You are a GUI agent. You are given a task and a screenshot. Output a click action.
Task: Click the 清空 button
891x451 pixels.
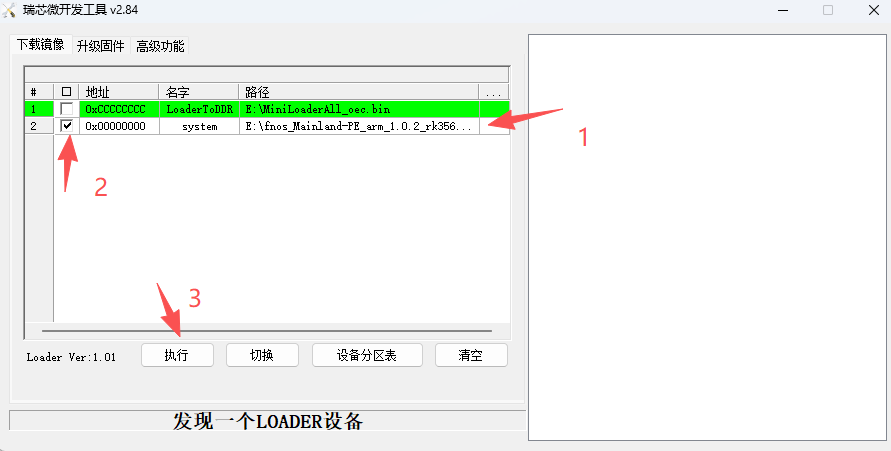point(471,355)
